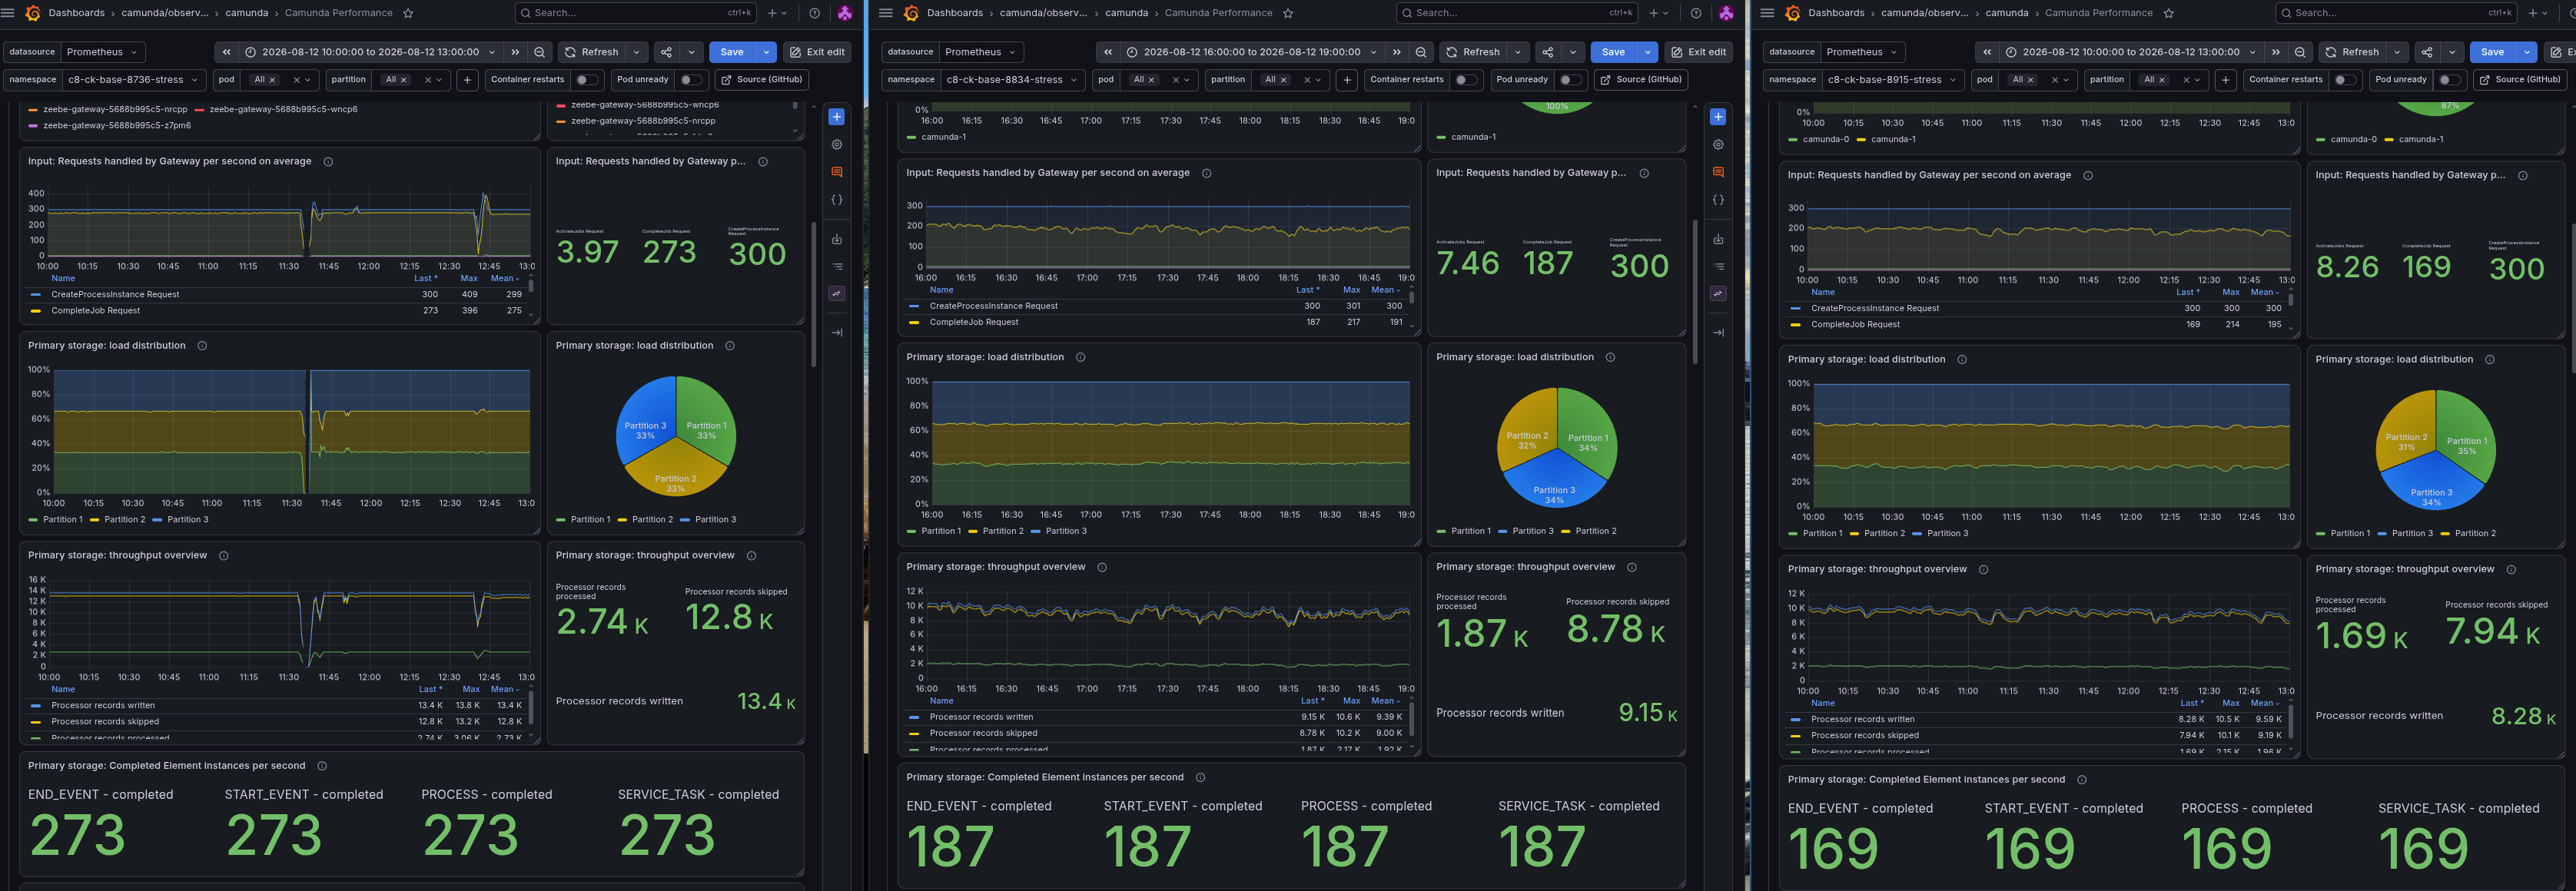The height and width of the screenshot is (891, 2576).
Task: Expand the Save options arrow in the middle window
Action: [1647, 52]
